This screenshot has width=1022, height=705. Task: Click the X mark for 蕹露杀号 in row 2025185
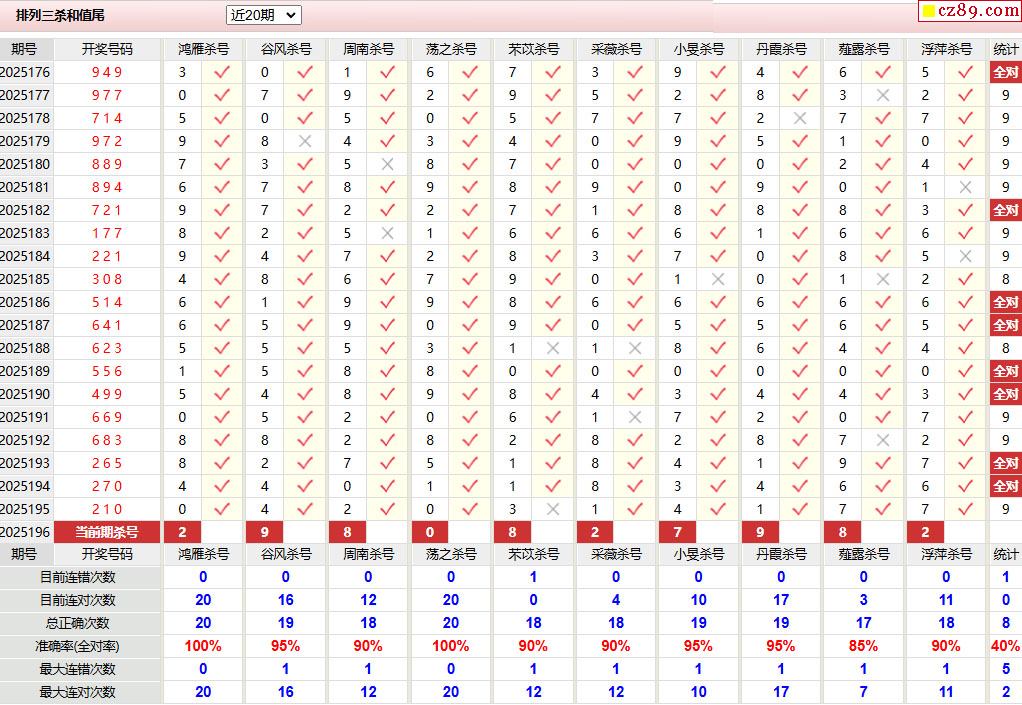883,280
